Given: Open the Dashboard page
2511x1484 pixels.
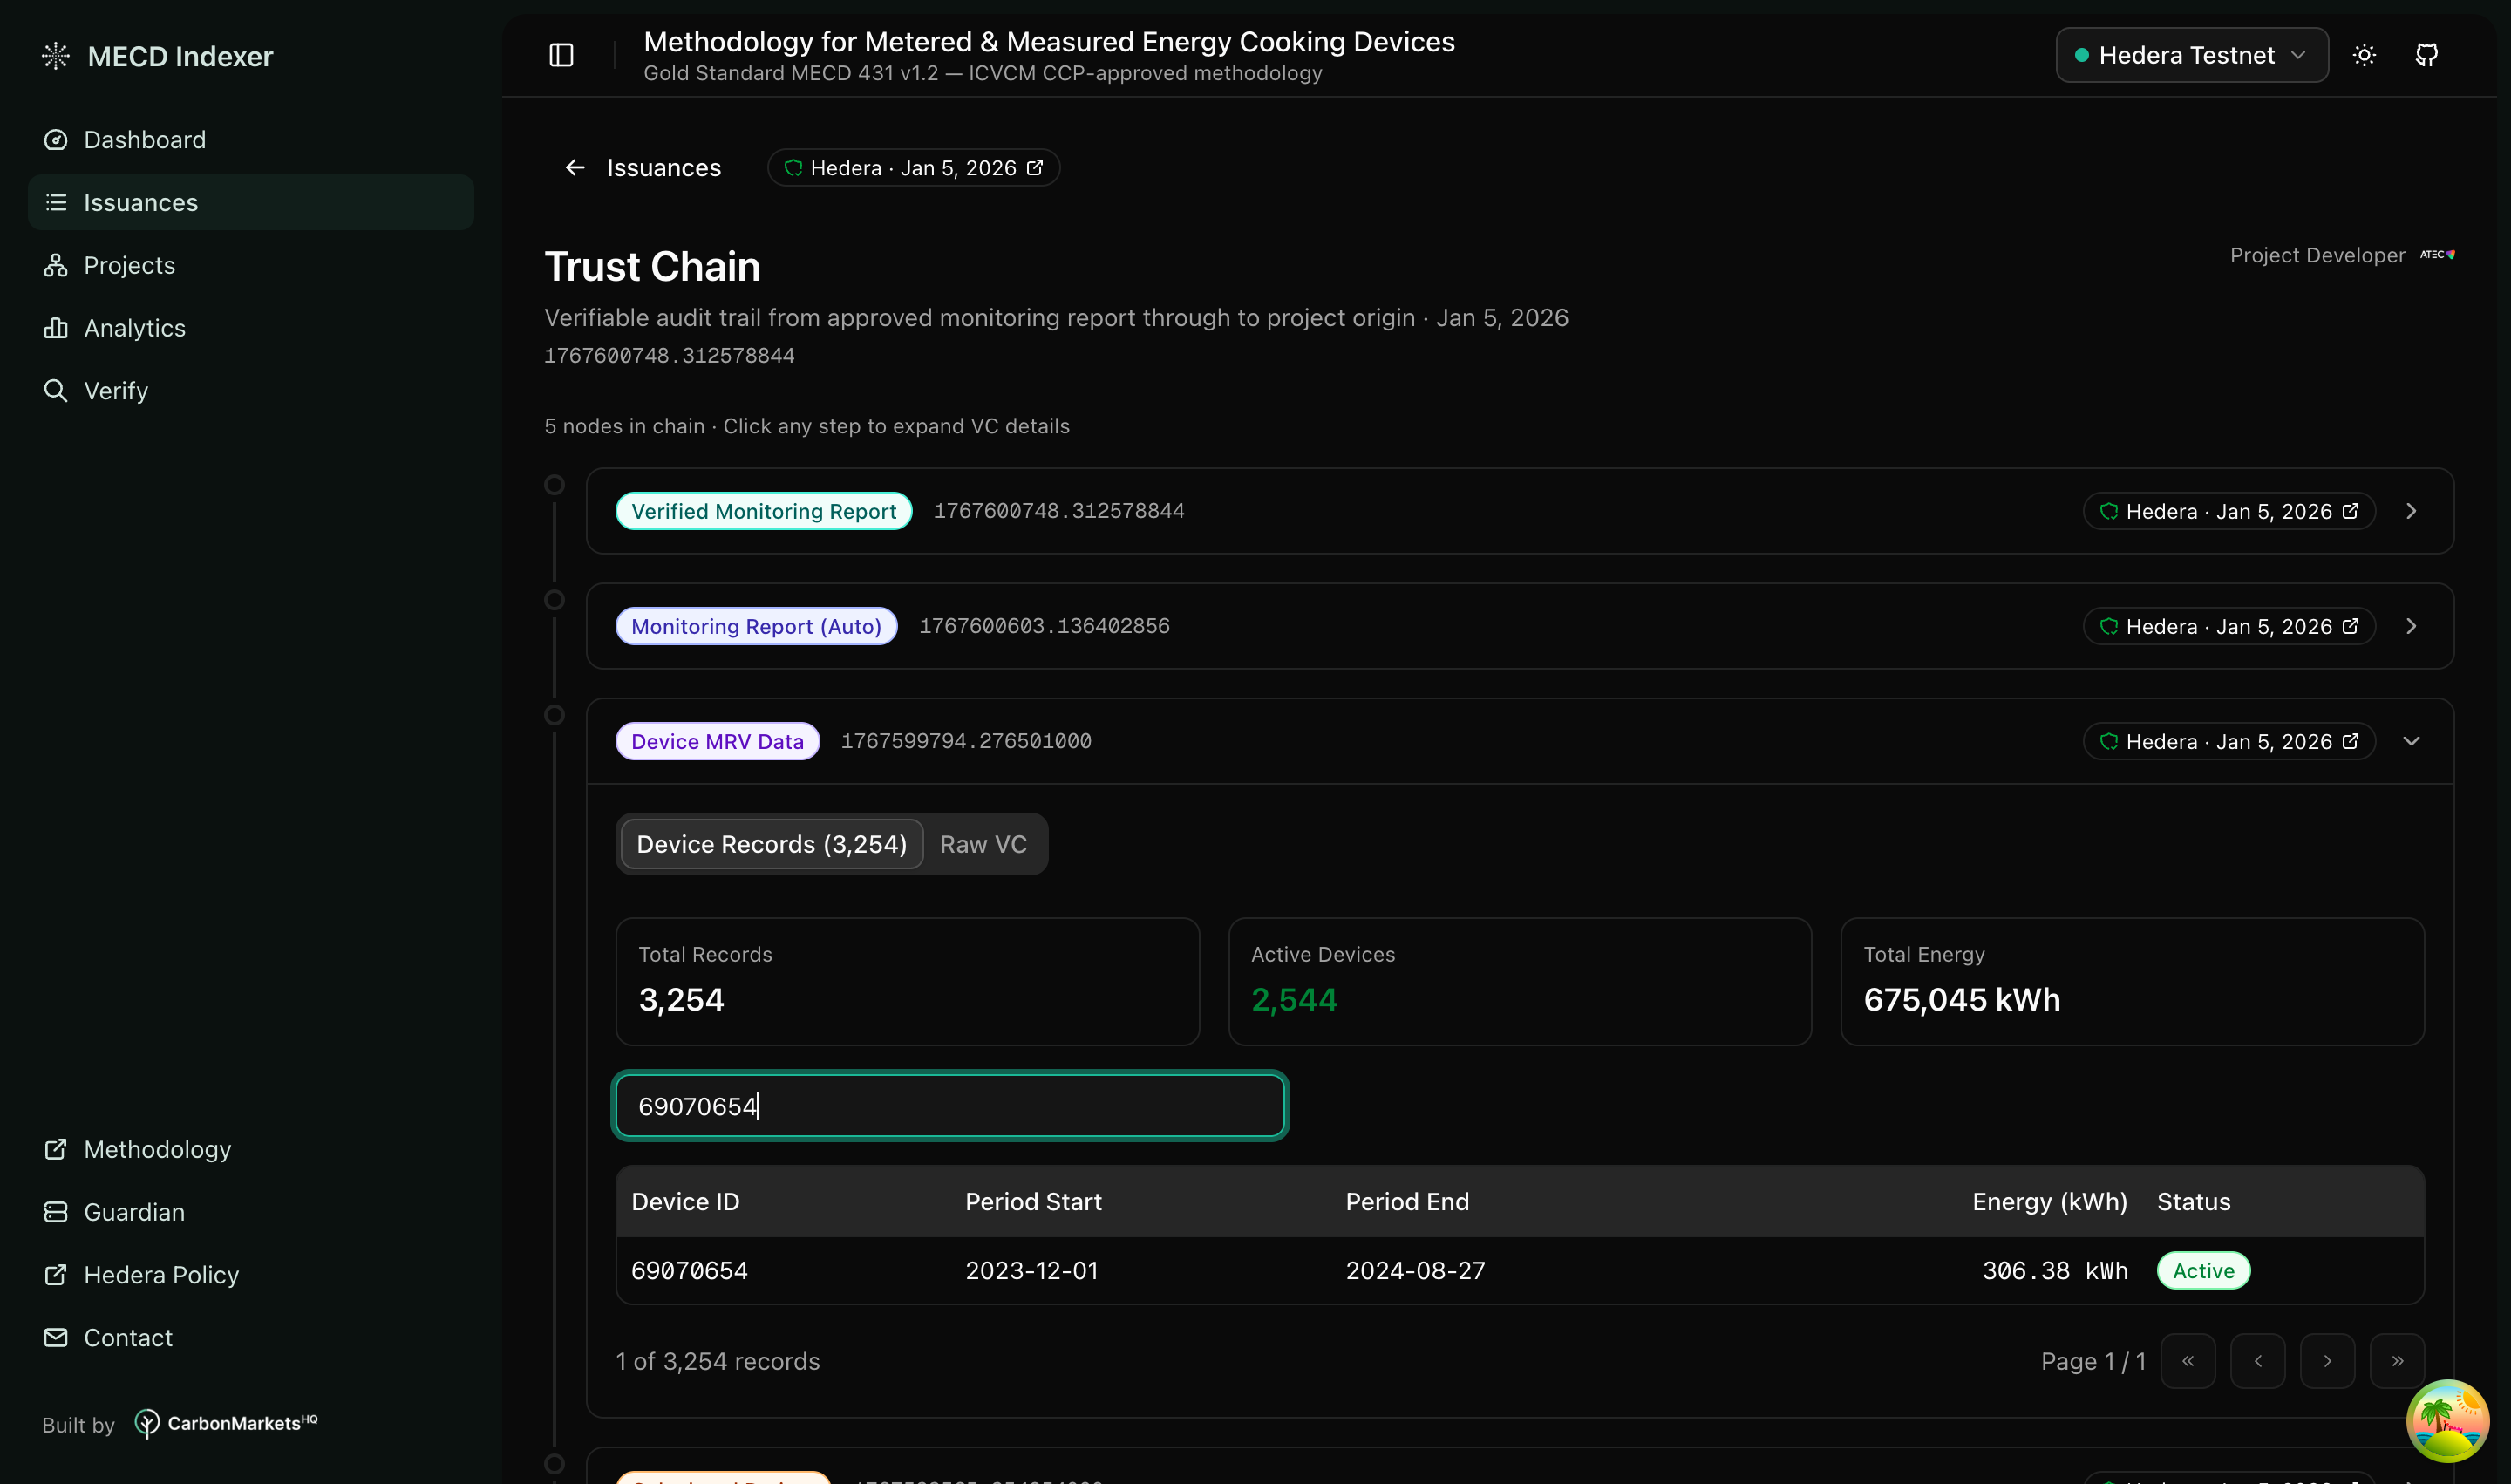Looking at the screenshot, I should [x=144, y=140].
